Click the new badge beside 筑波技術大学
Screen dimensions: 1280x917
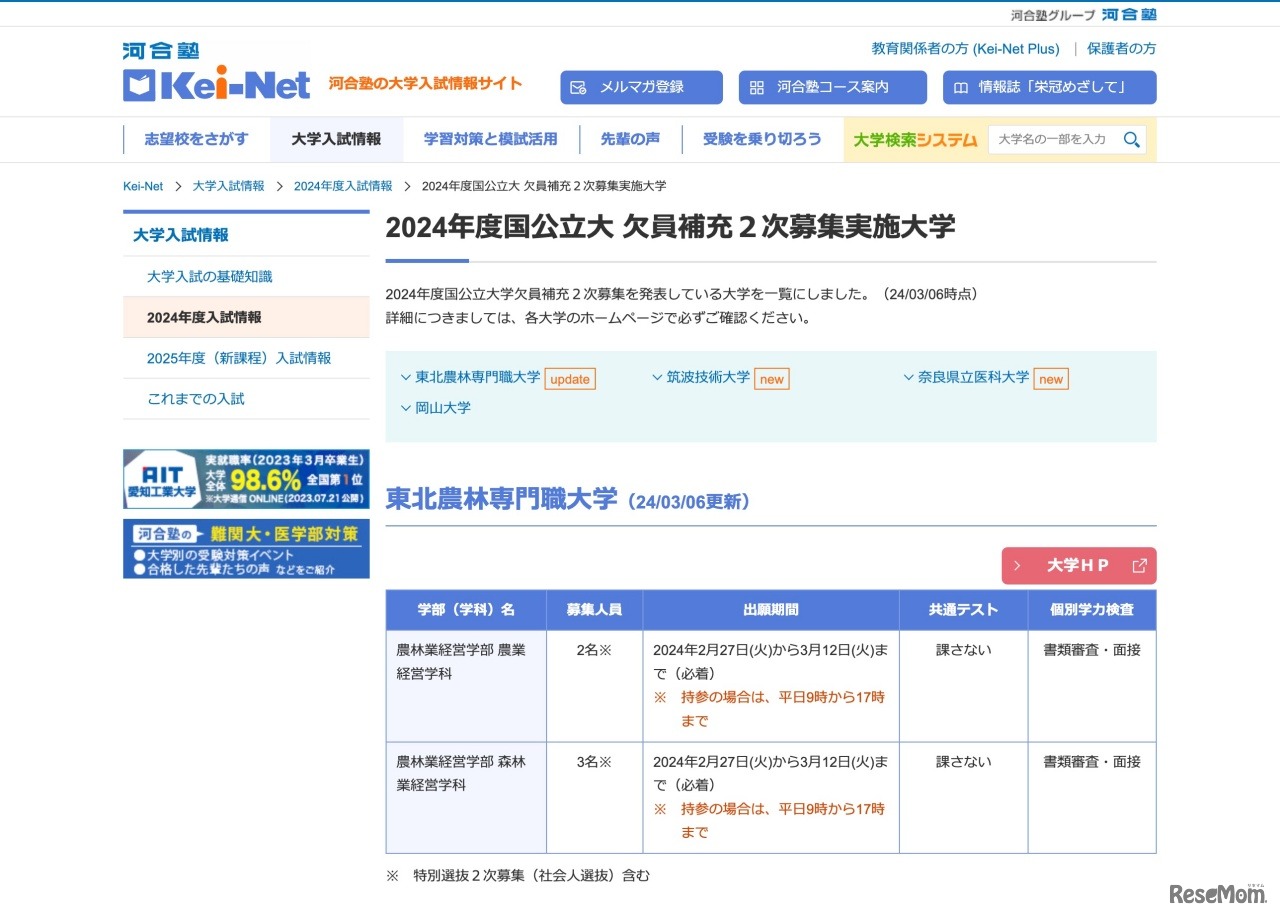click(x=771, y=379)
